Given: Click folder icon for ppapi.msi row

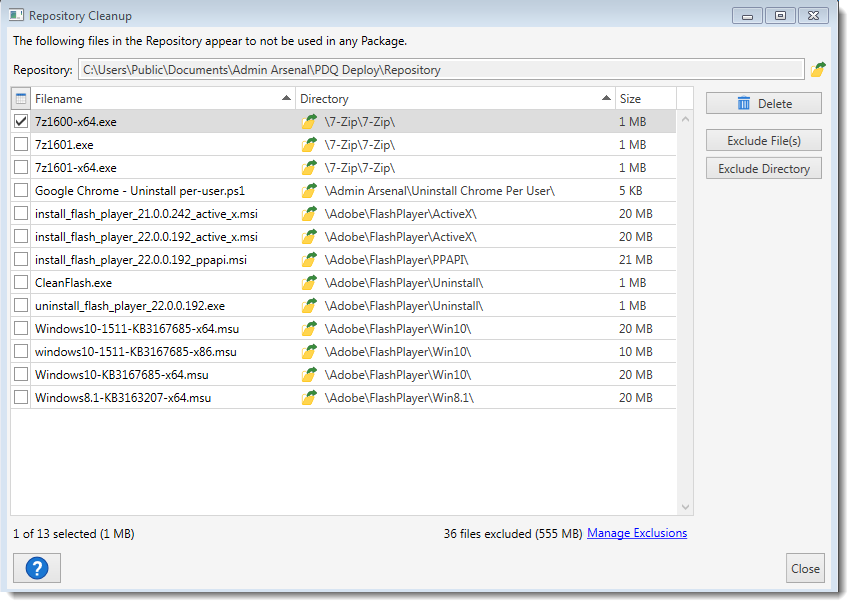Looking at the screenshot, I should pyautogui.click(x=309, y=260).
